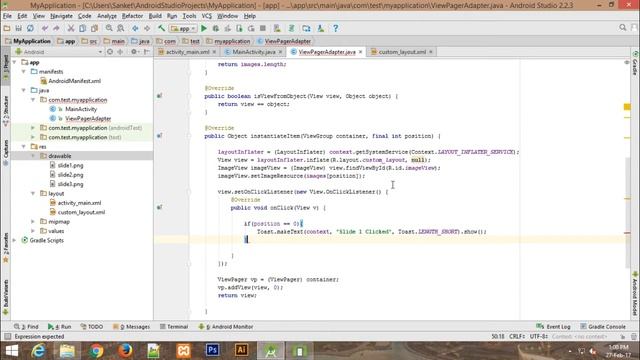
Task: Open the Gradle Console panel
Action: 603,327
